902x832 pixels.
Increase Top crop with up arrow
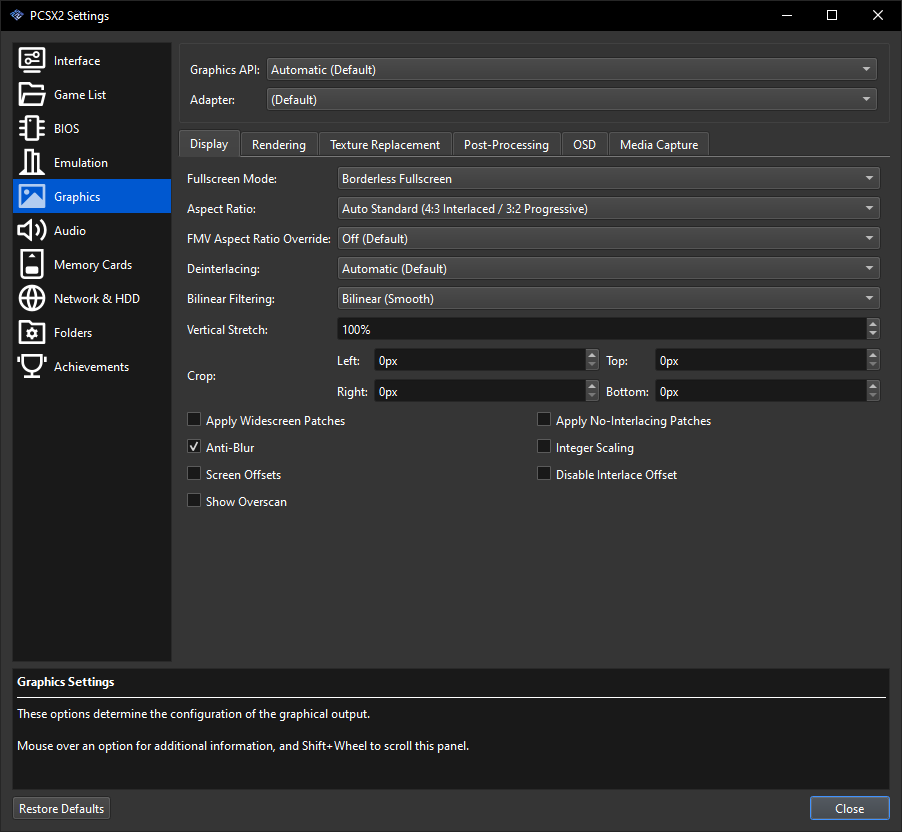pyautogui.click(x=873, y=356)
